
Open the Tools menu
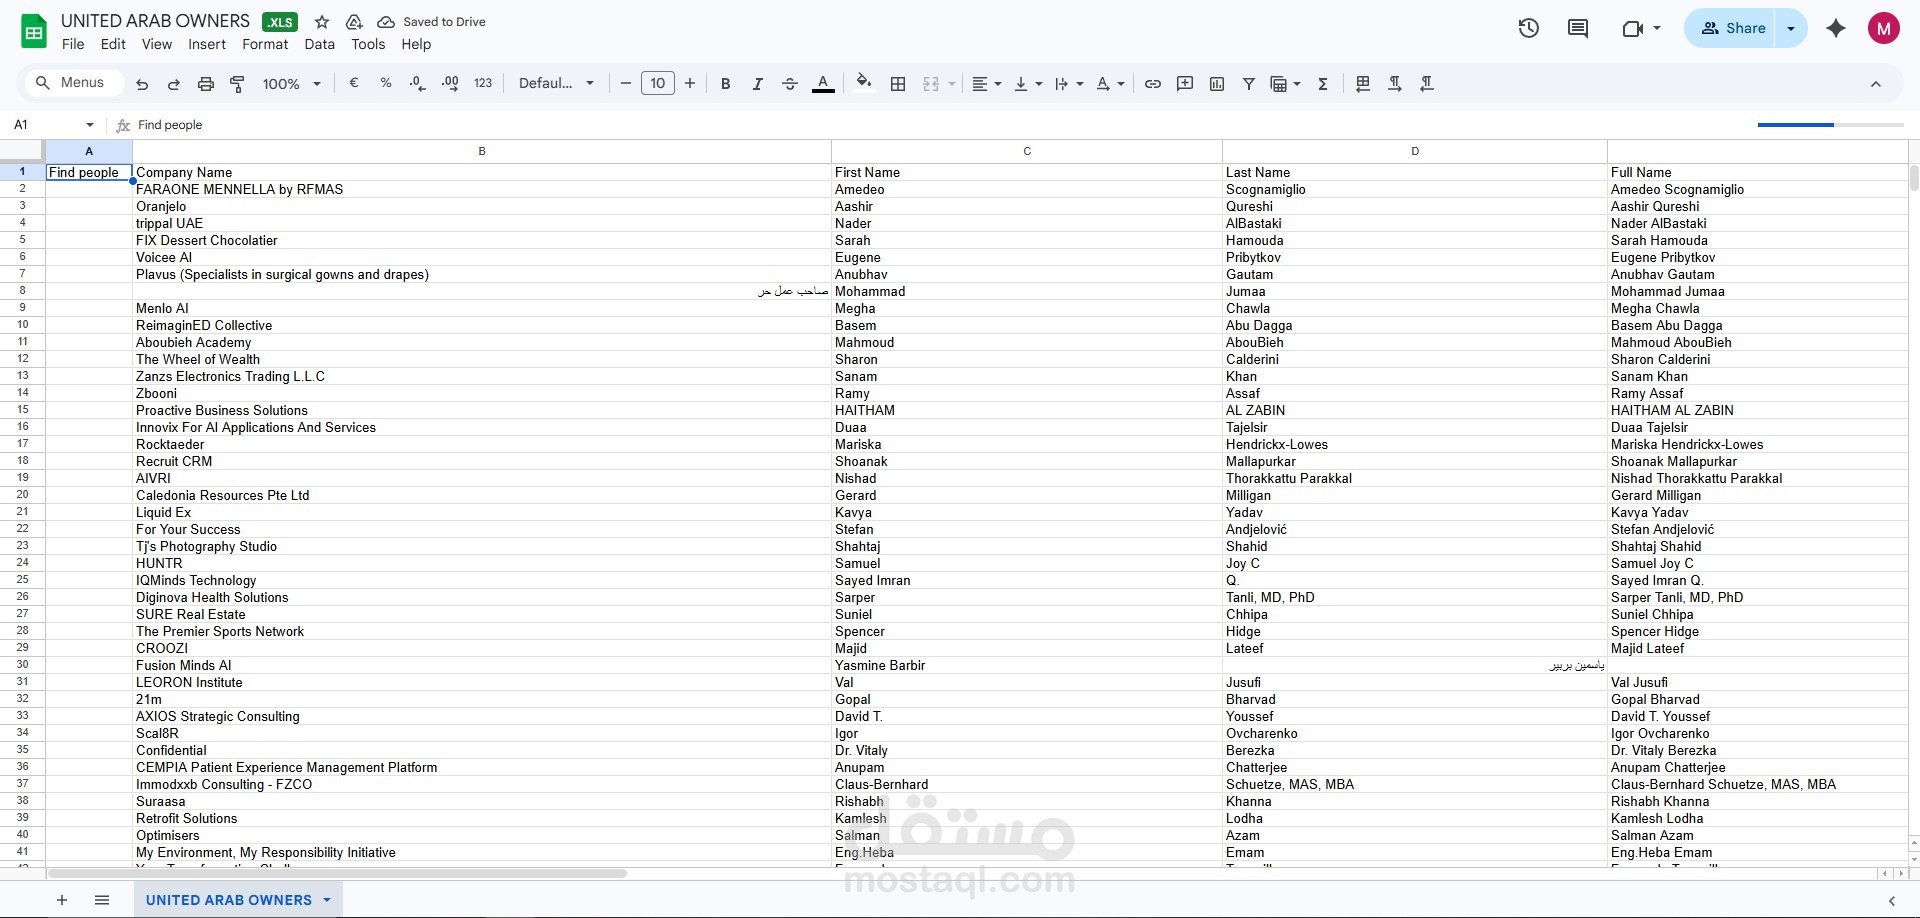(368, 44)
